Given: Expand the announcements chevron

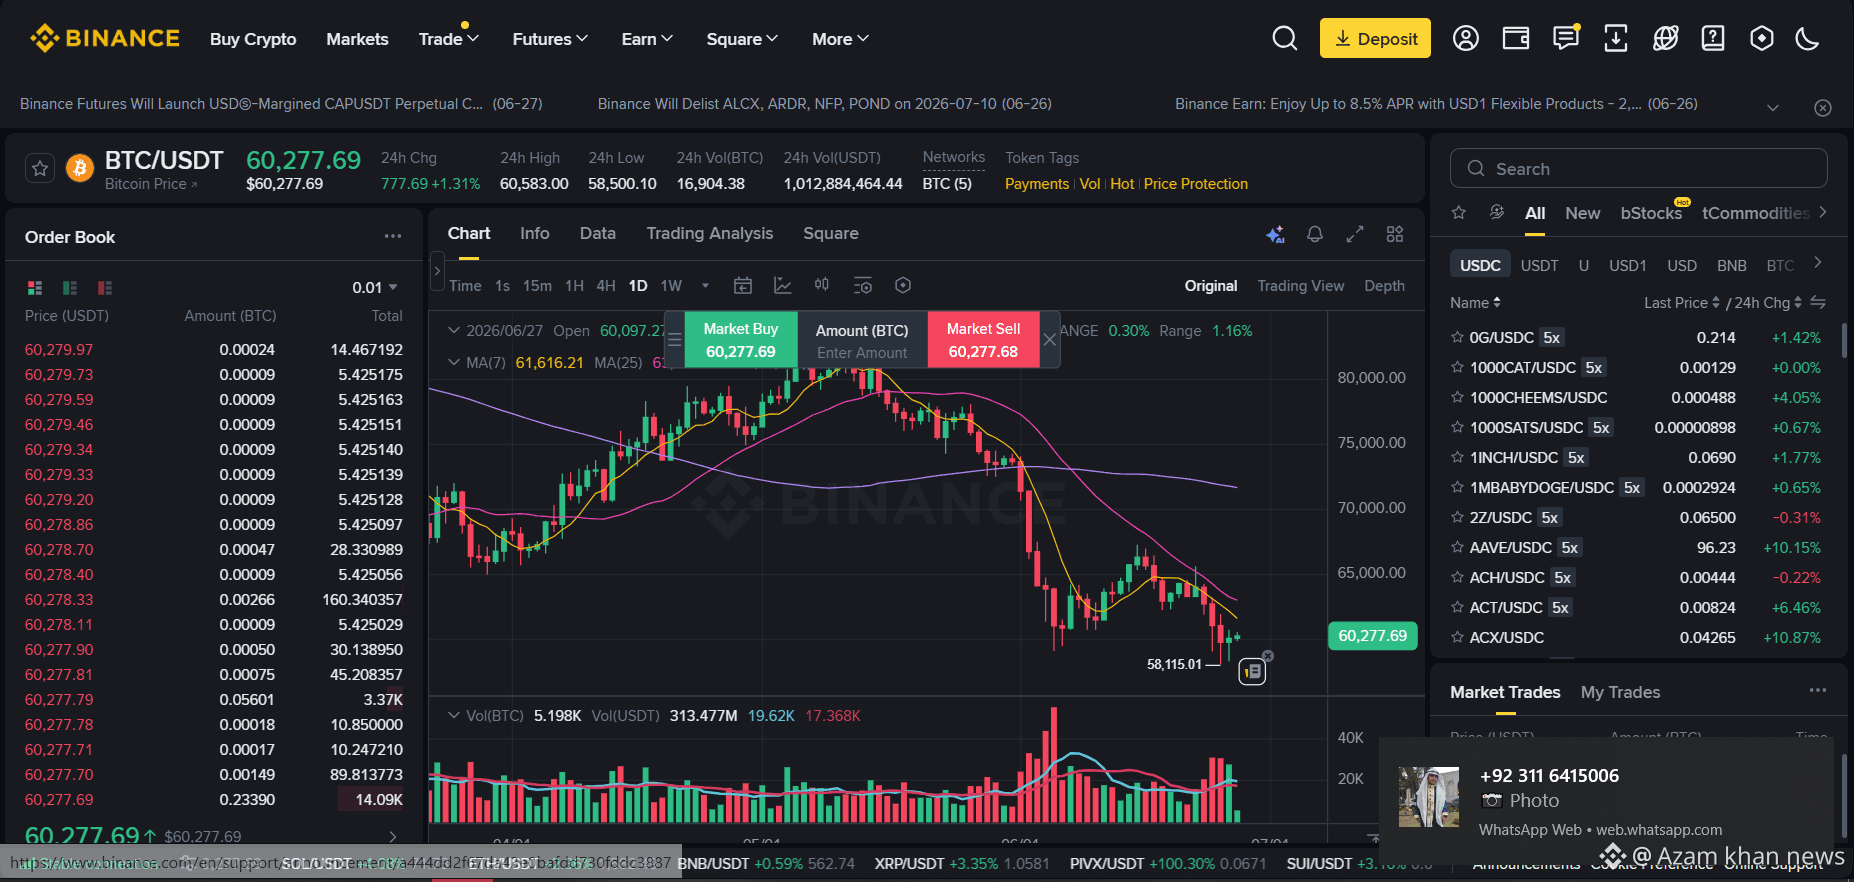Looking at the screenshot, I should pyautogui.click(x=1773, y=108).
